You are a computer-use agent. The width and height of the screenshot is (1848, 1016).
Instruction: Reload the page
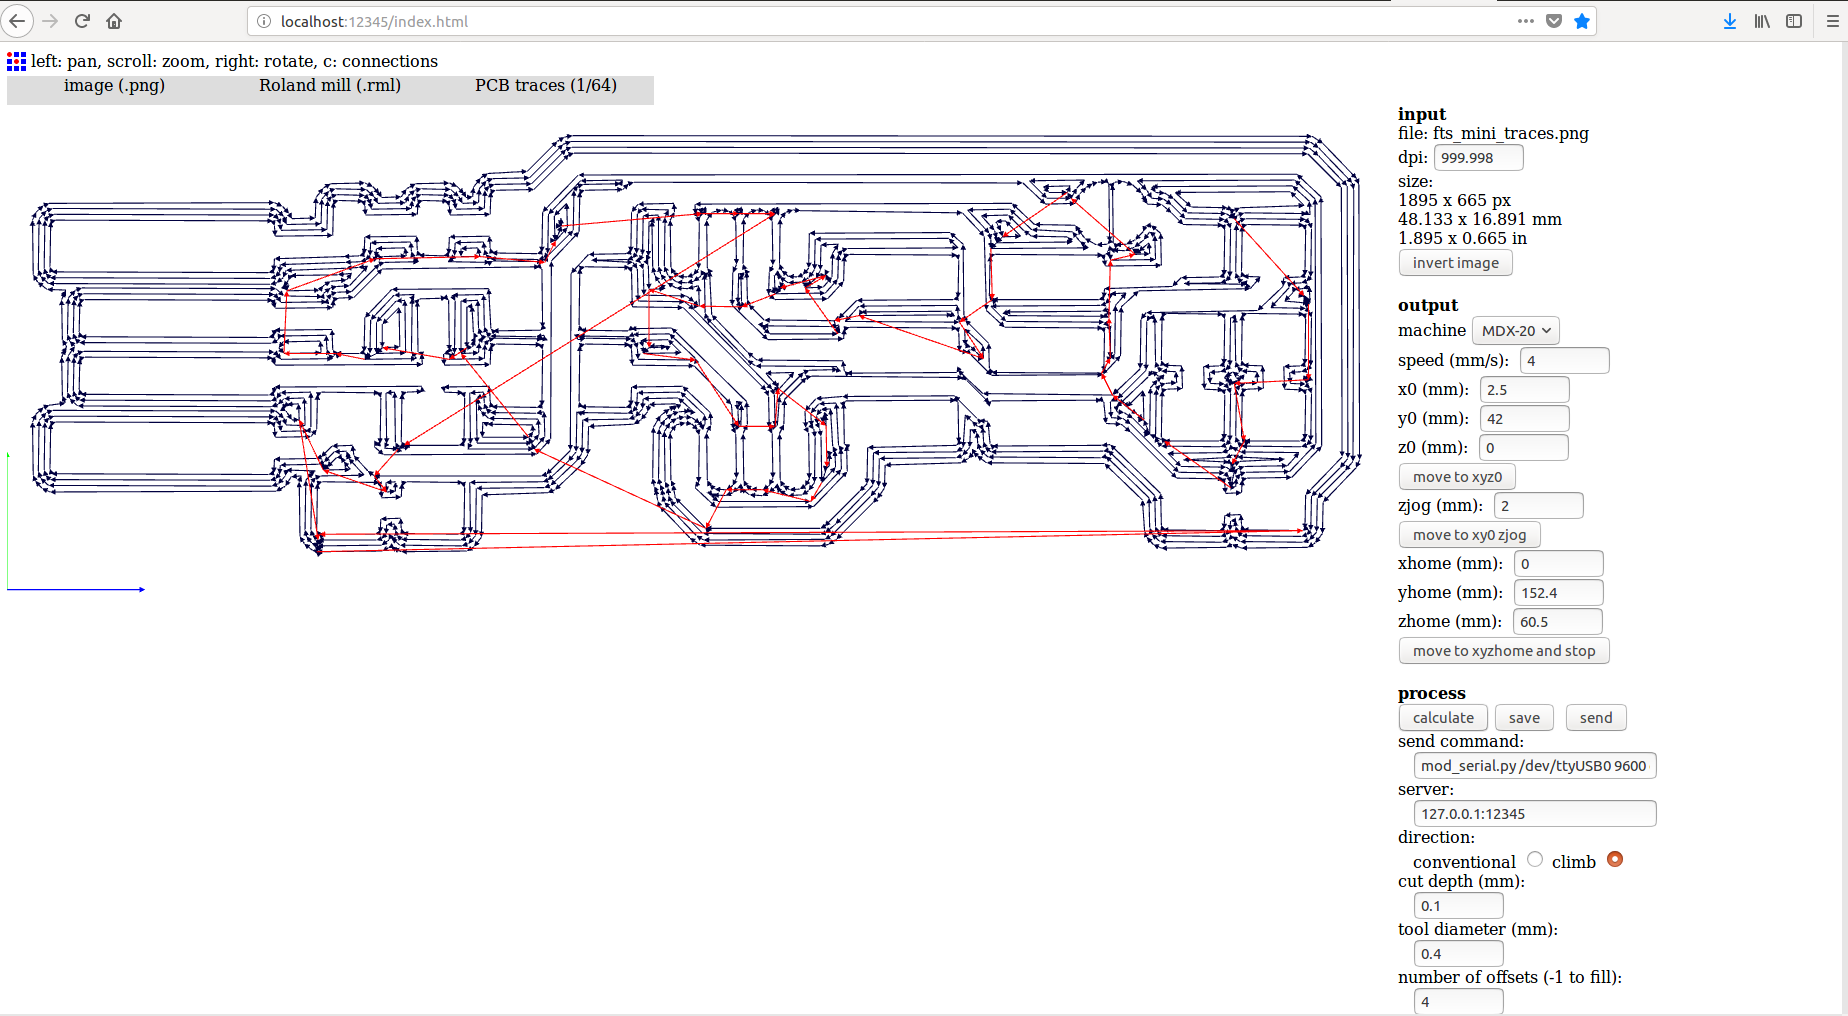(x=83, y=21)
